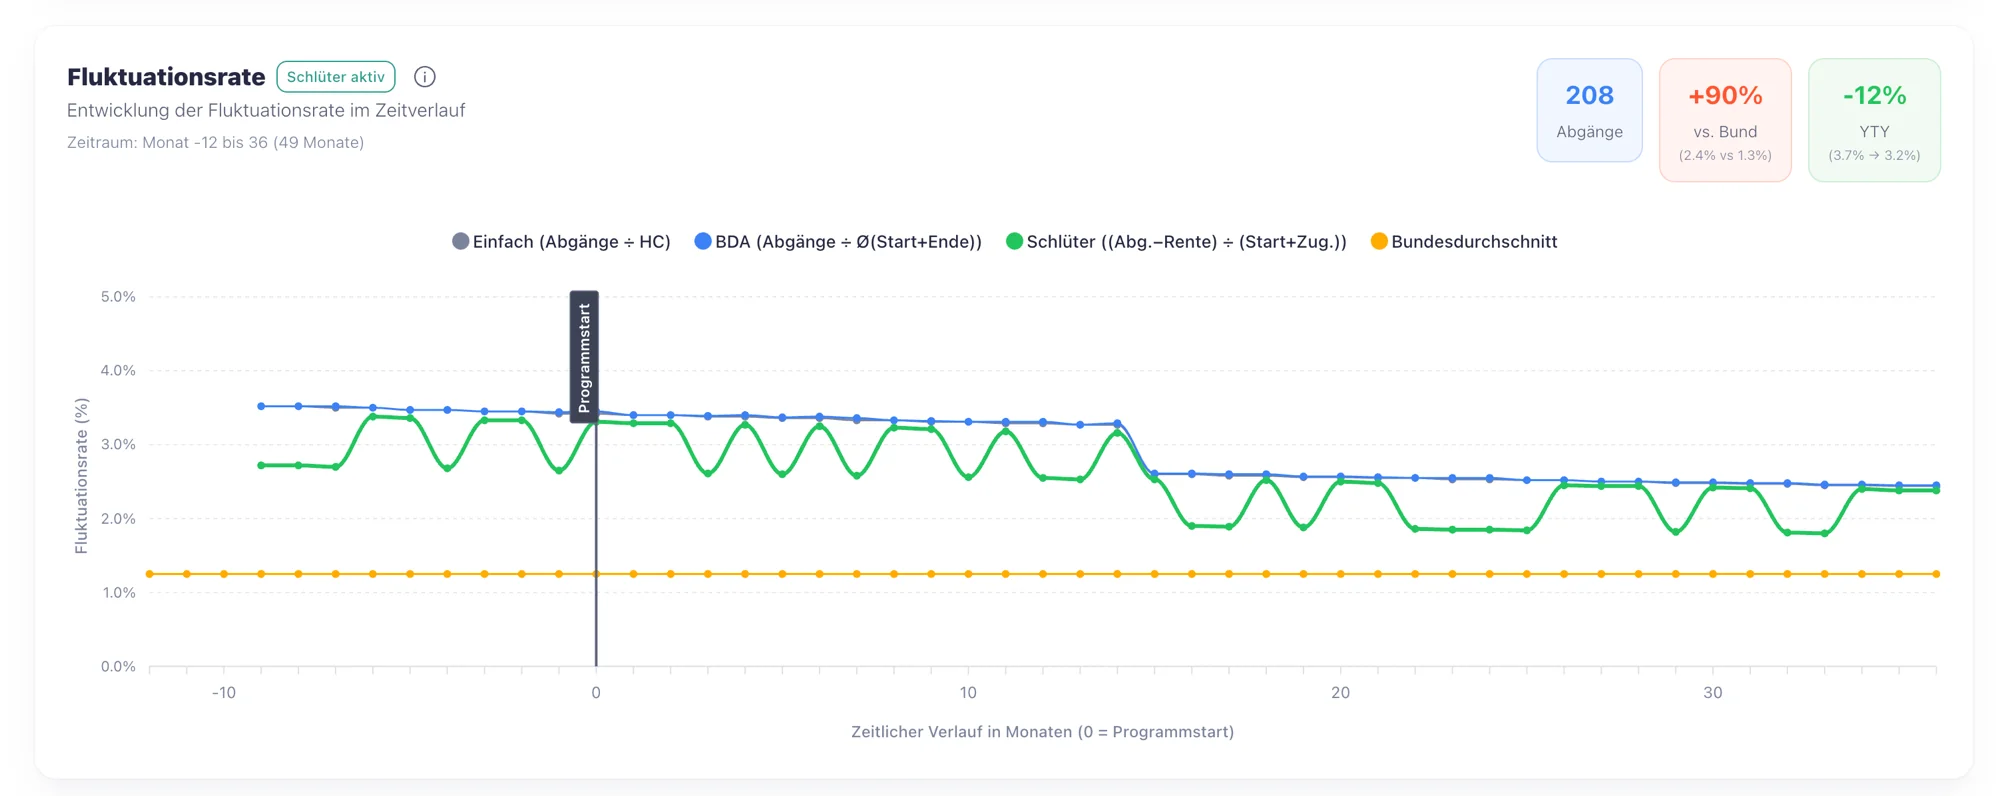Click the x-axis tick label 30
The height and width of the screenshot is (796, 2000).
click(1712, 692)
